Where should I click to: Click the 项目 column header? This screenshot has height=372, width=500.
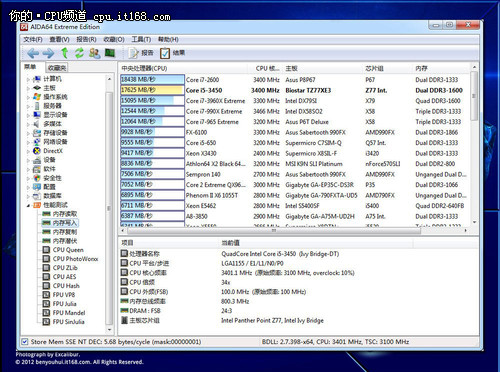(x=168, y=243)
